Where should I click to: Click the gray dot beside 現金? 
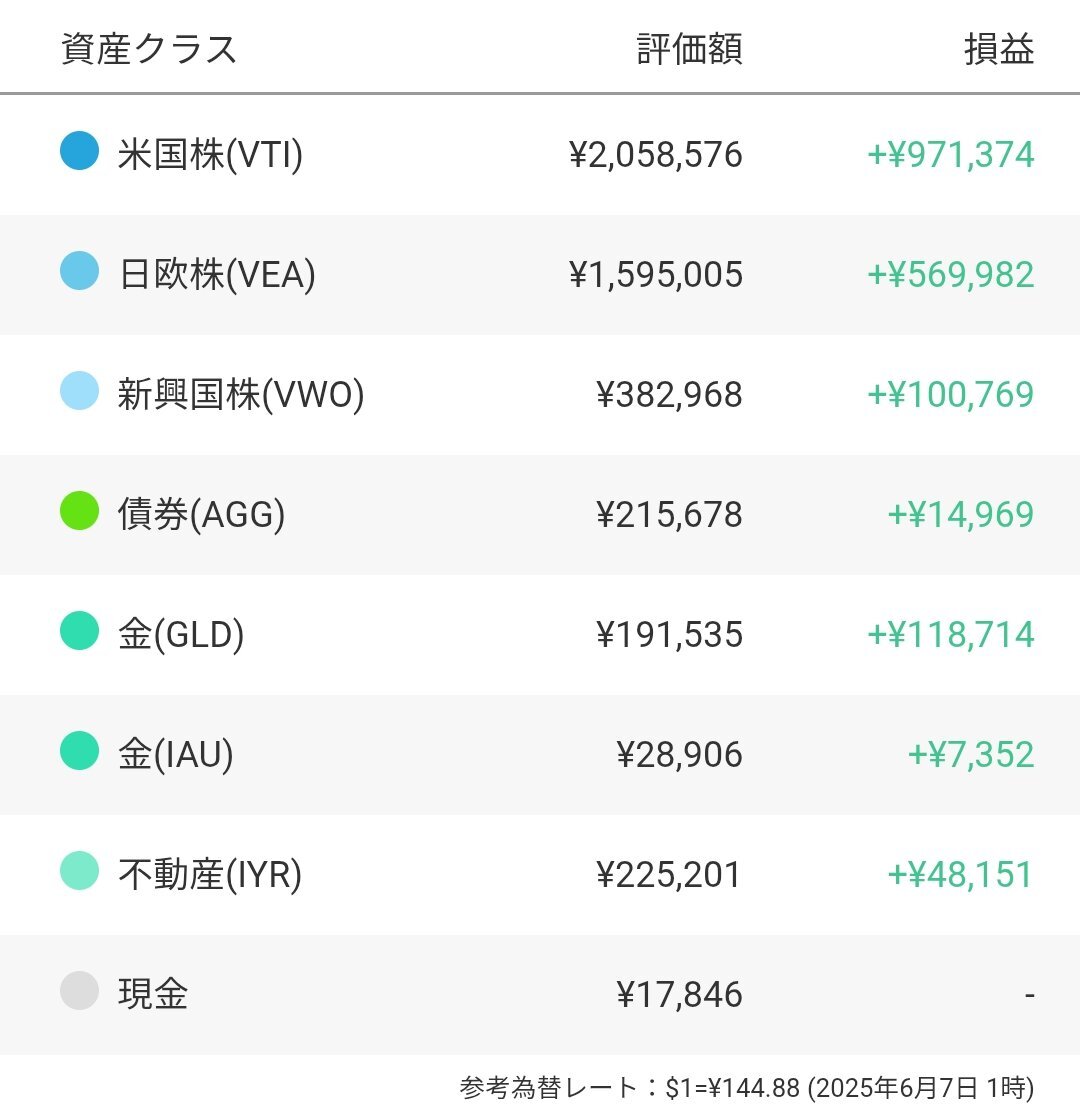(79, 991)
